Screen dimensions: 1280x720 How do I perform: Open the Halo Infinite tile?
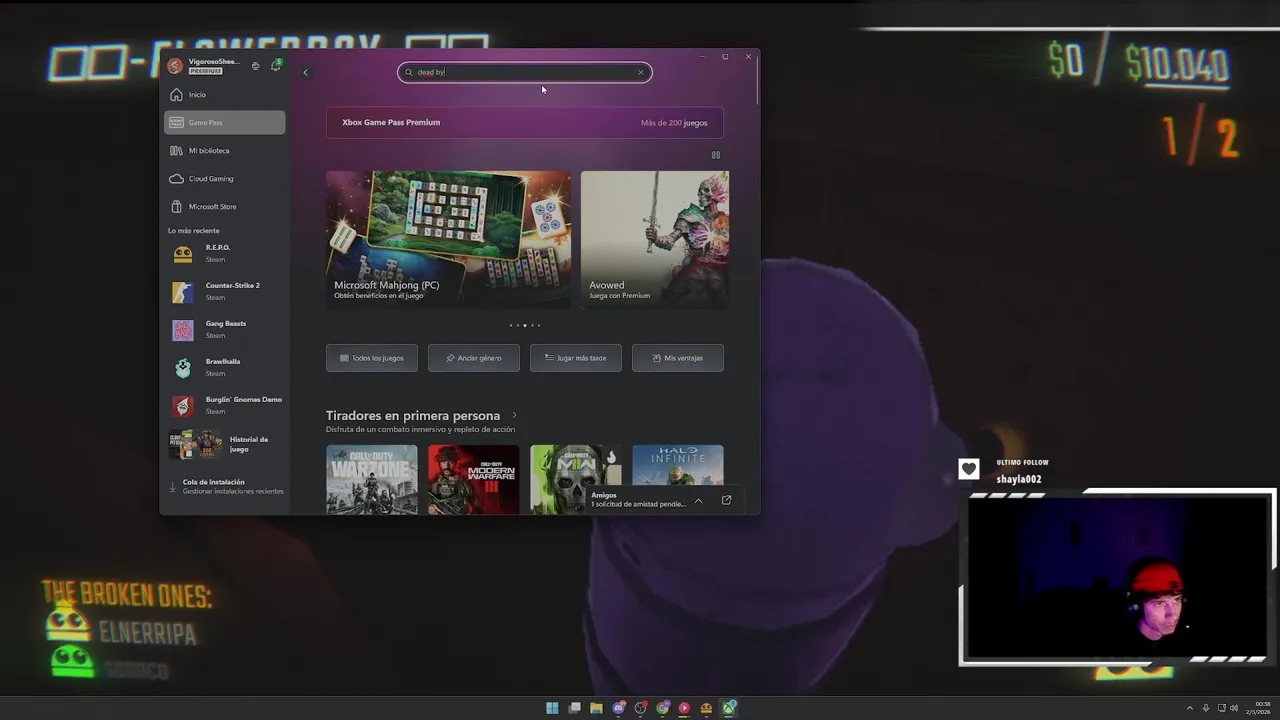[678, 467]
